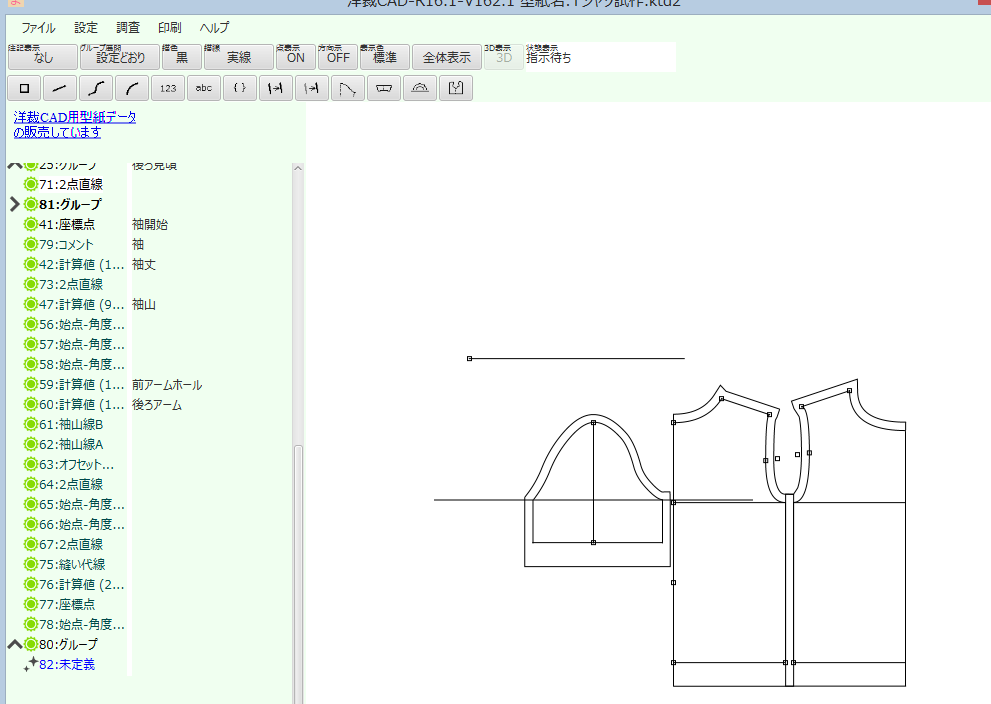Toggle the 3D表示 button
The image size is (991, 704).
504,57
